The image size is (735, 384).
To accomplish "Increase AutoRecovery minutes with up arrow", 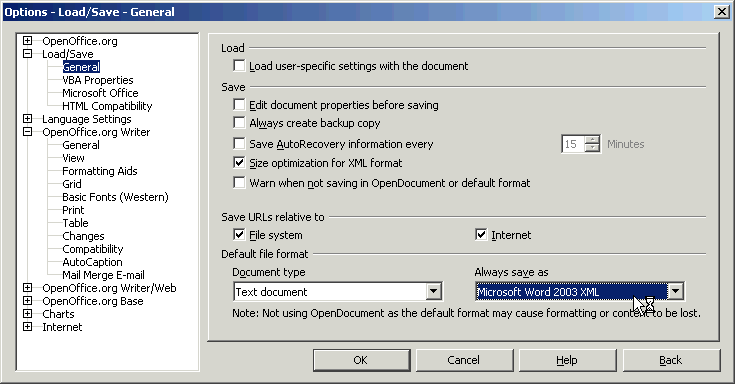I will 592,140.
